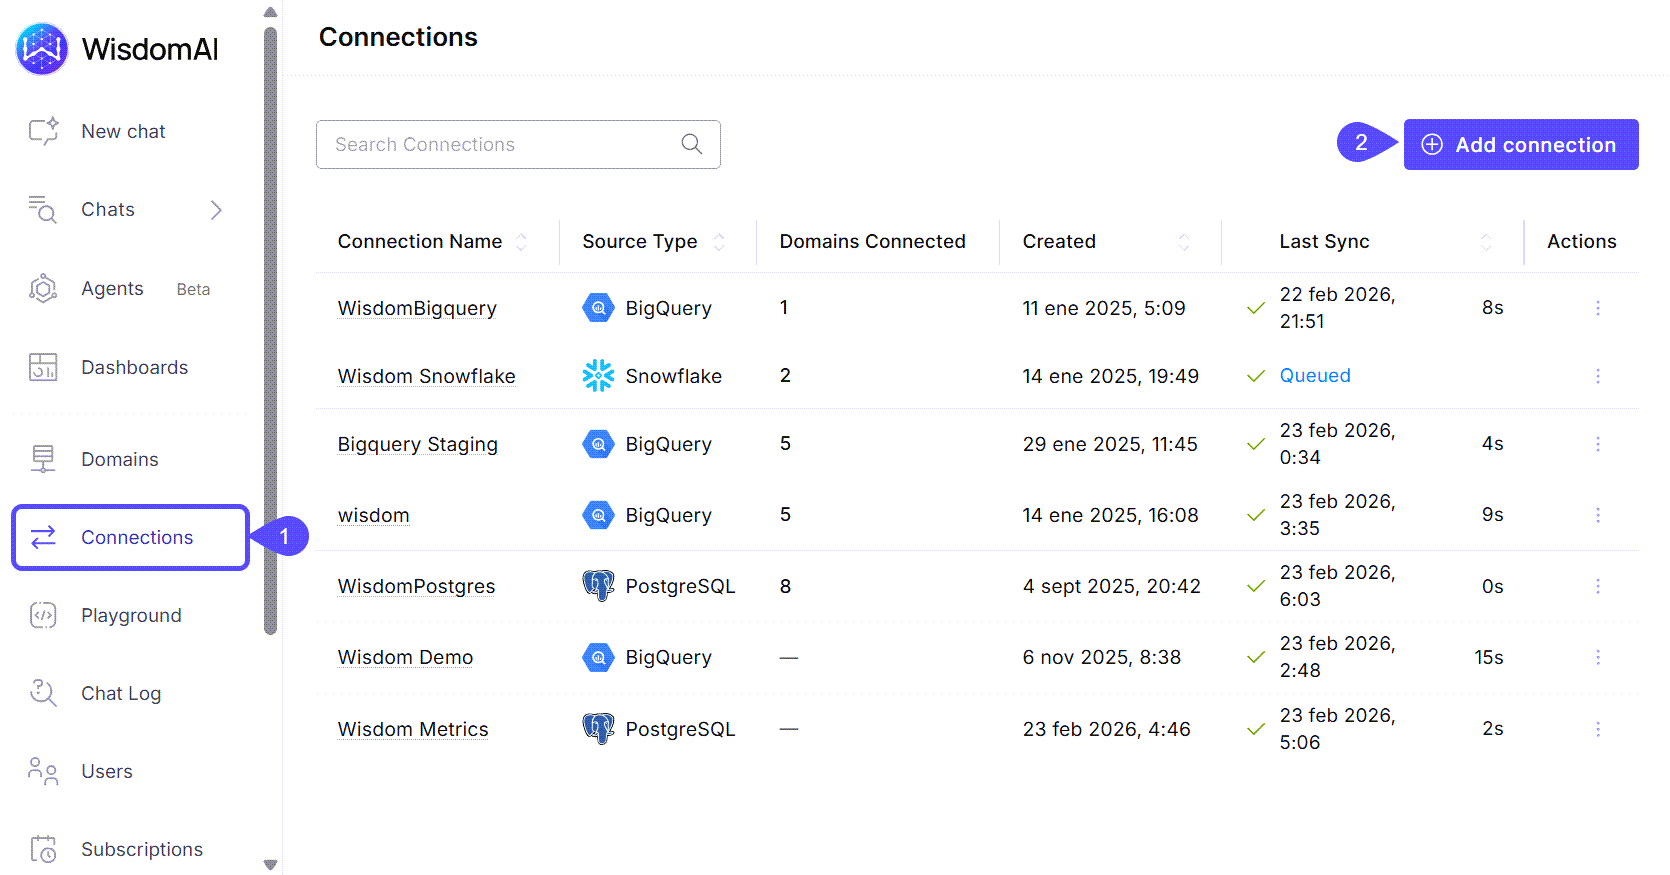Viewport: 1670px width, 875px height.
Task: Open actions menu for WisdomBigquery row
Action: point(1597,308)
